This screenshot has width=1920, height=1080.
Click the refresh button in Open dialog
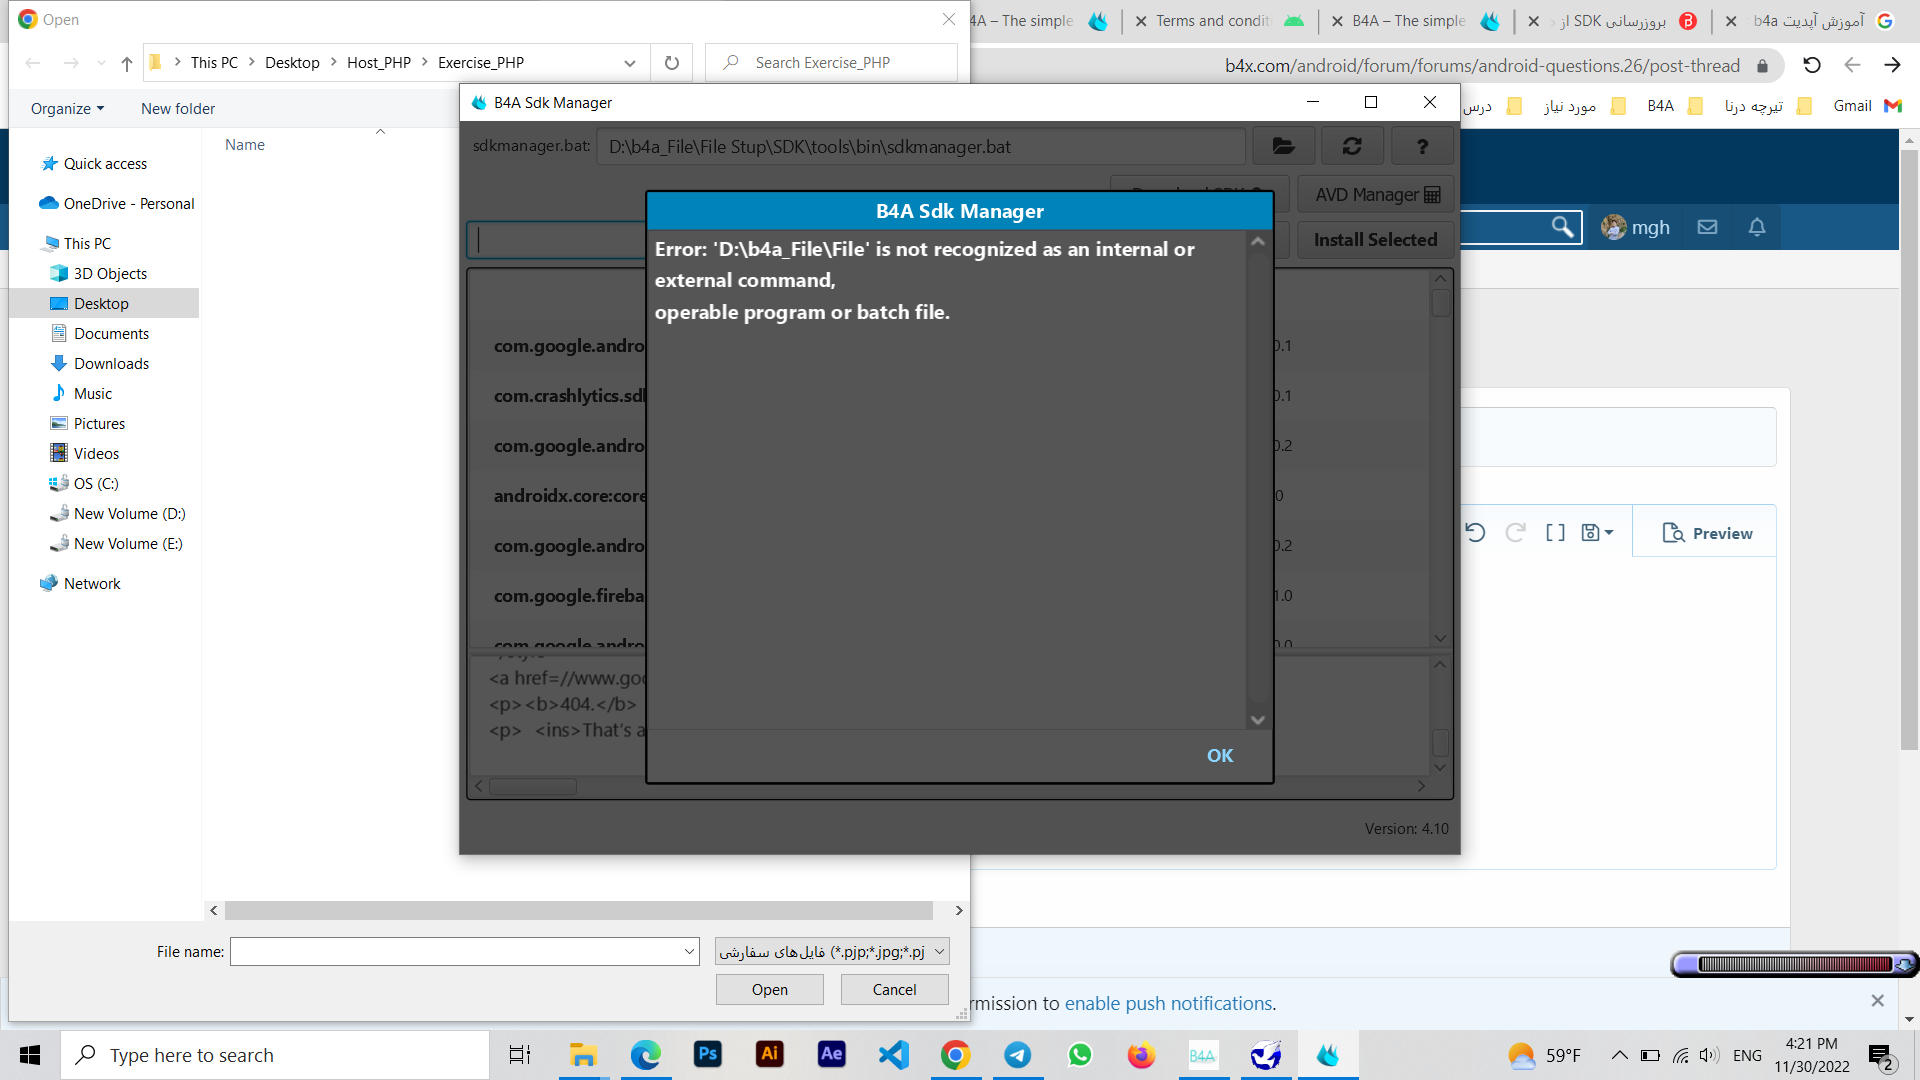click(x=672, y=63)
